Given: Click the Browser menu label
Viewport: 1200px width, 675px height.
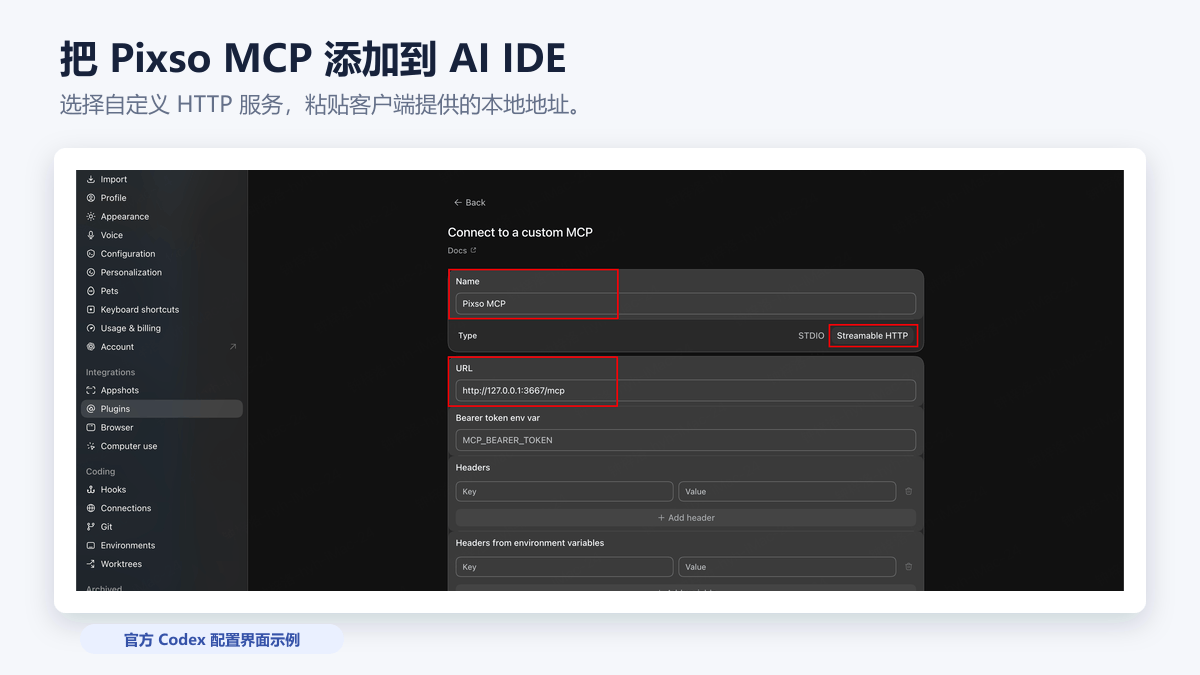Looking at the screenshot, I should coord(117,428).
